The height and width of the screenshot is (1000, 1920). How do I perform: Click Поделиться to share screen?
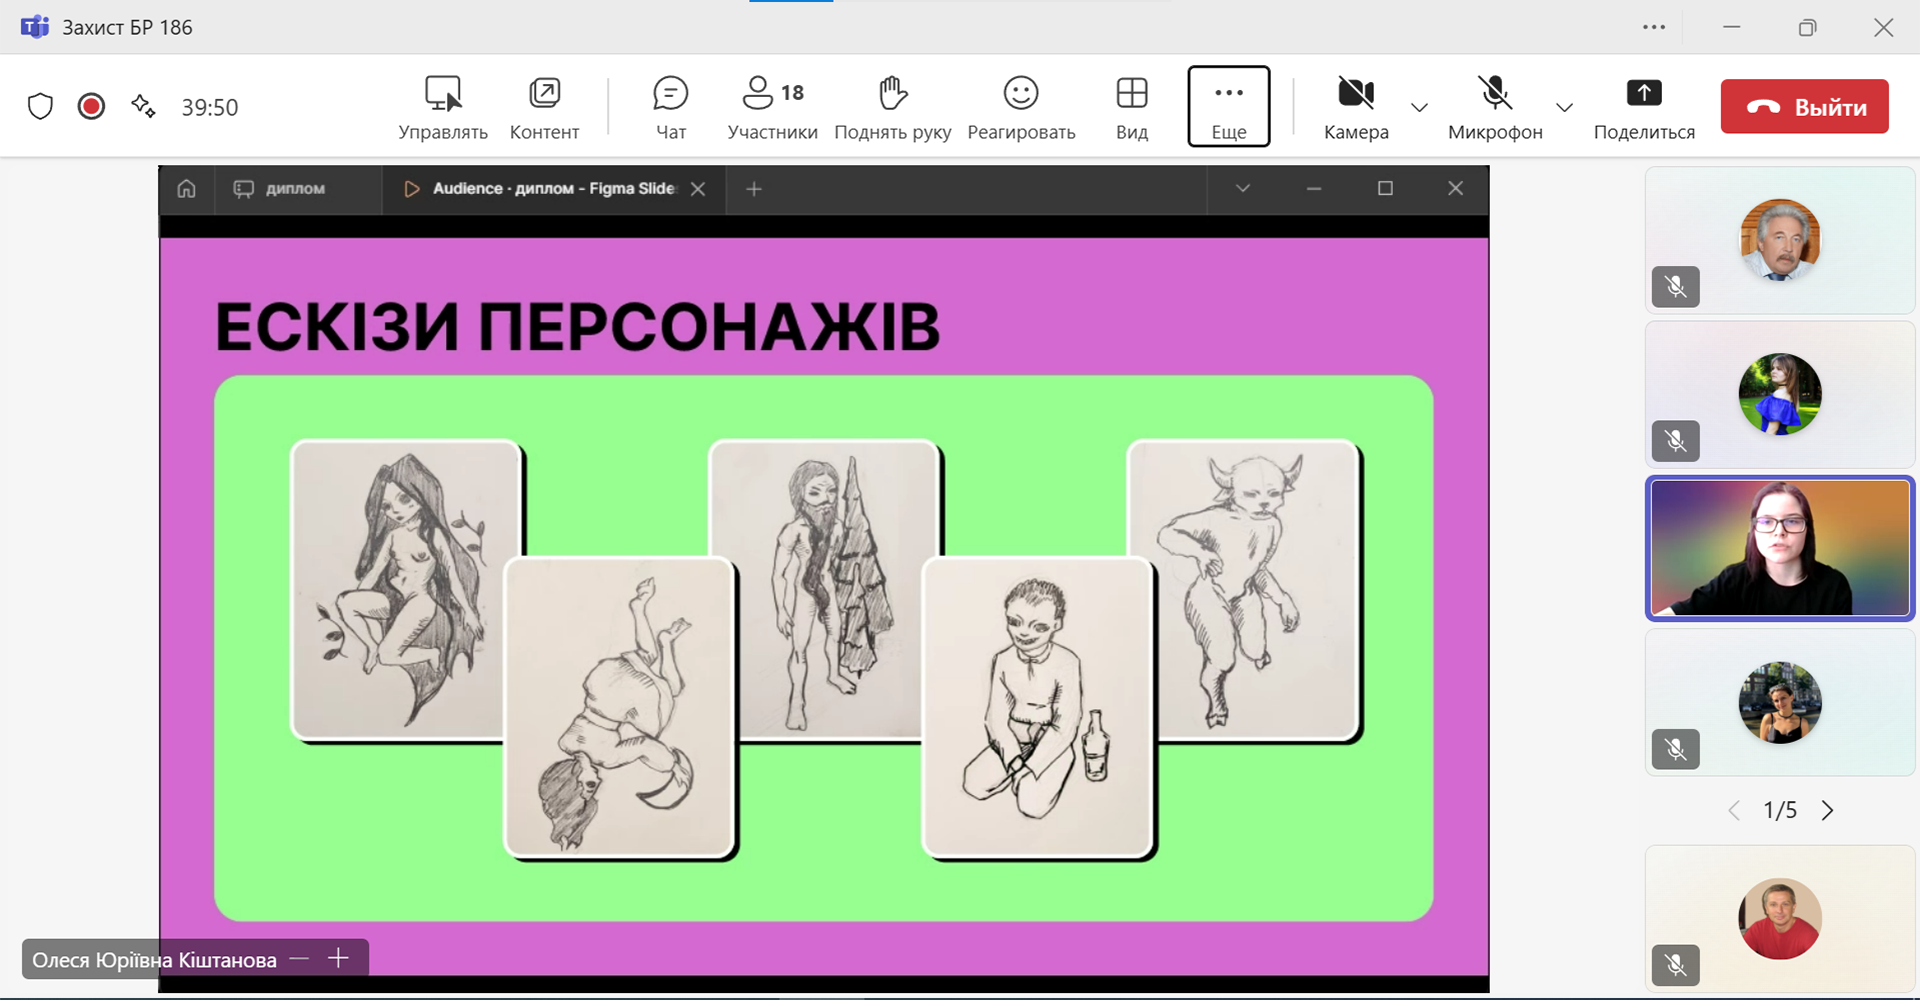coord(1643,106)
